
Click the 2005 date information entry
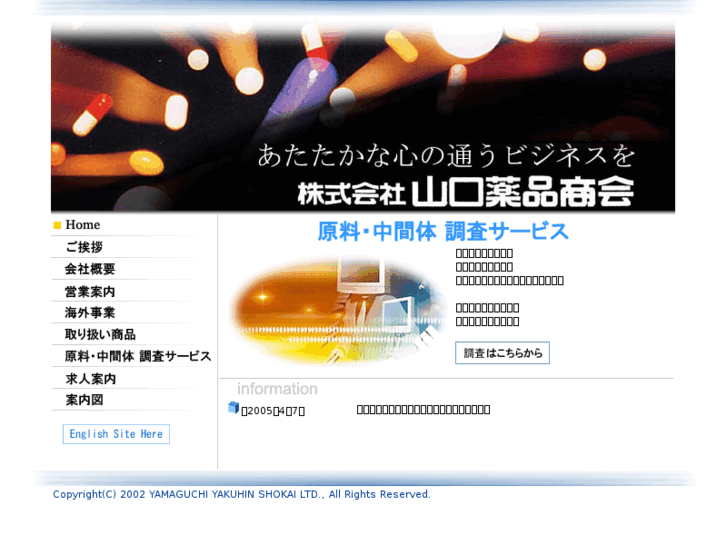pyautogui.click(x=273, y=411)
